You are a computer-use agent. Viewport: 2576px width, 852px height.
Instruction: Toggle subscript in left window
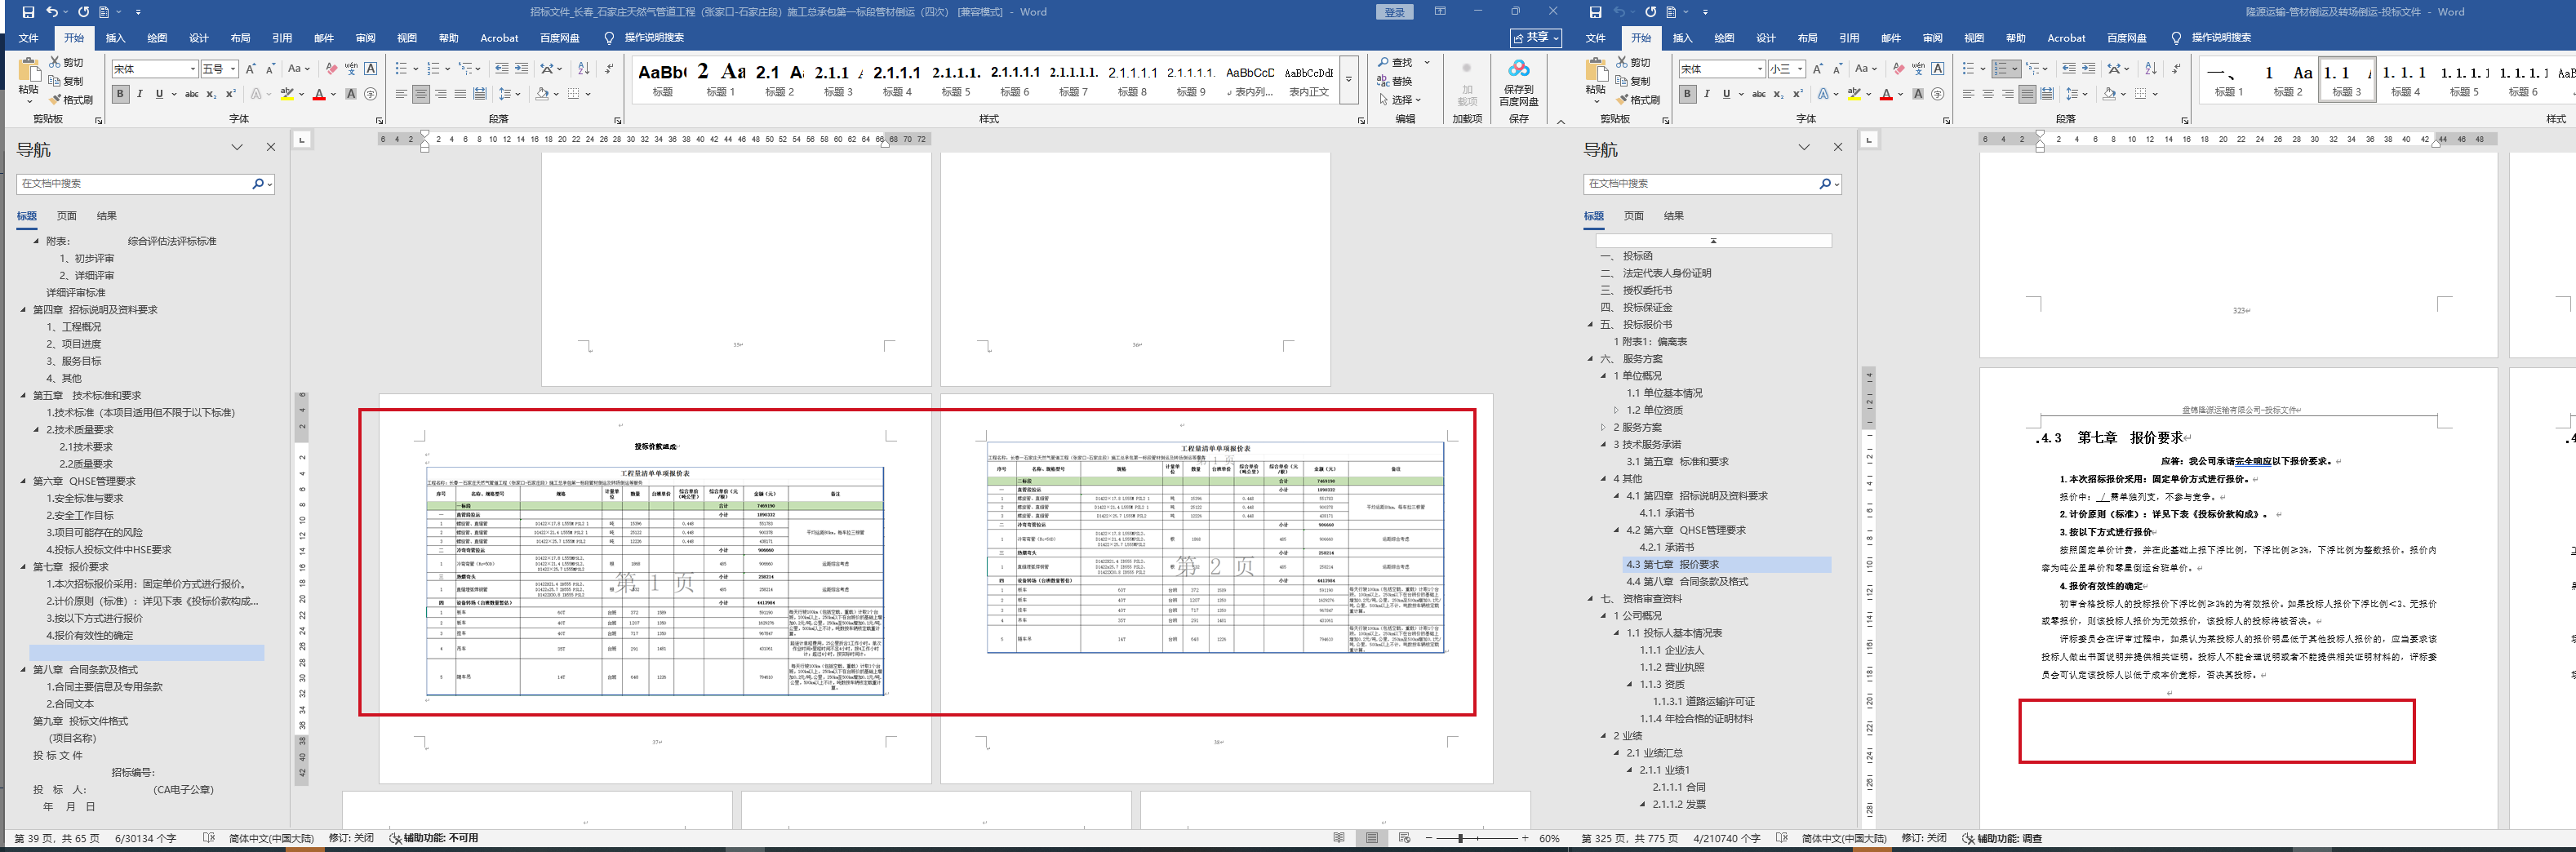point(213,94)
